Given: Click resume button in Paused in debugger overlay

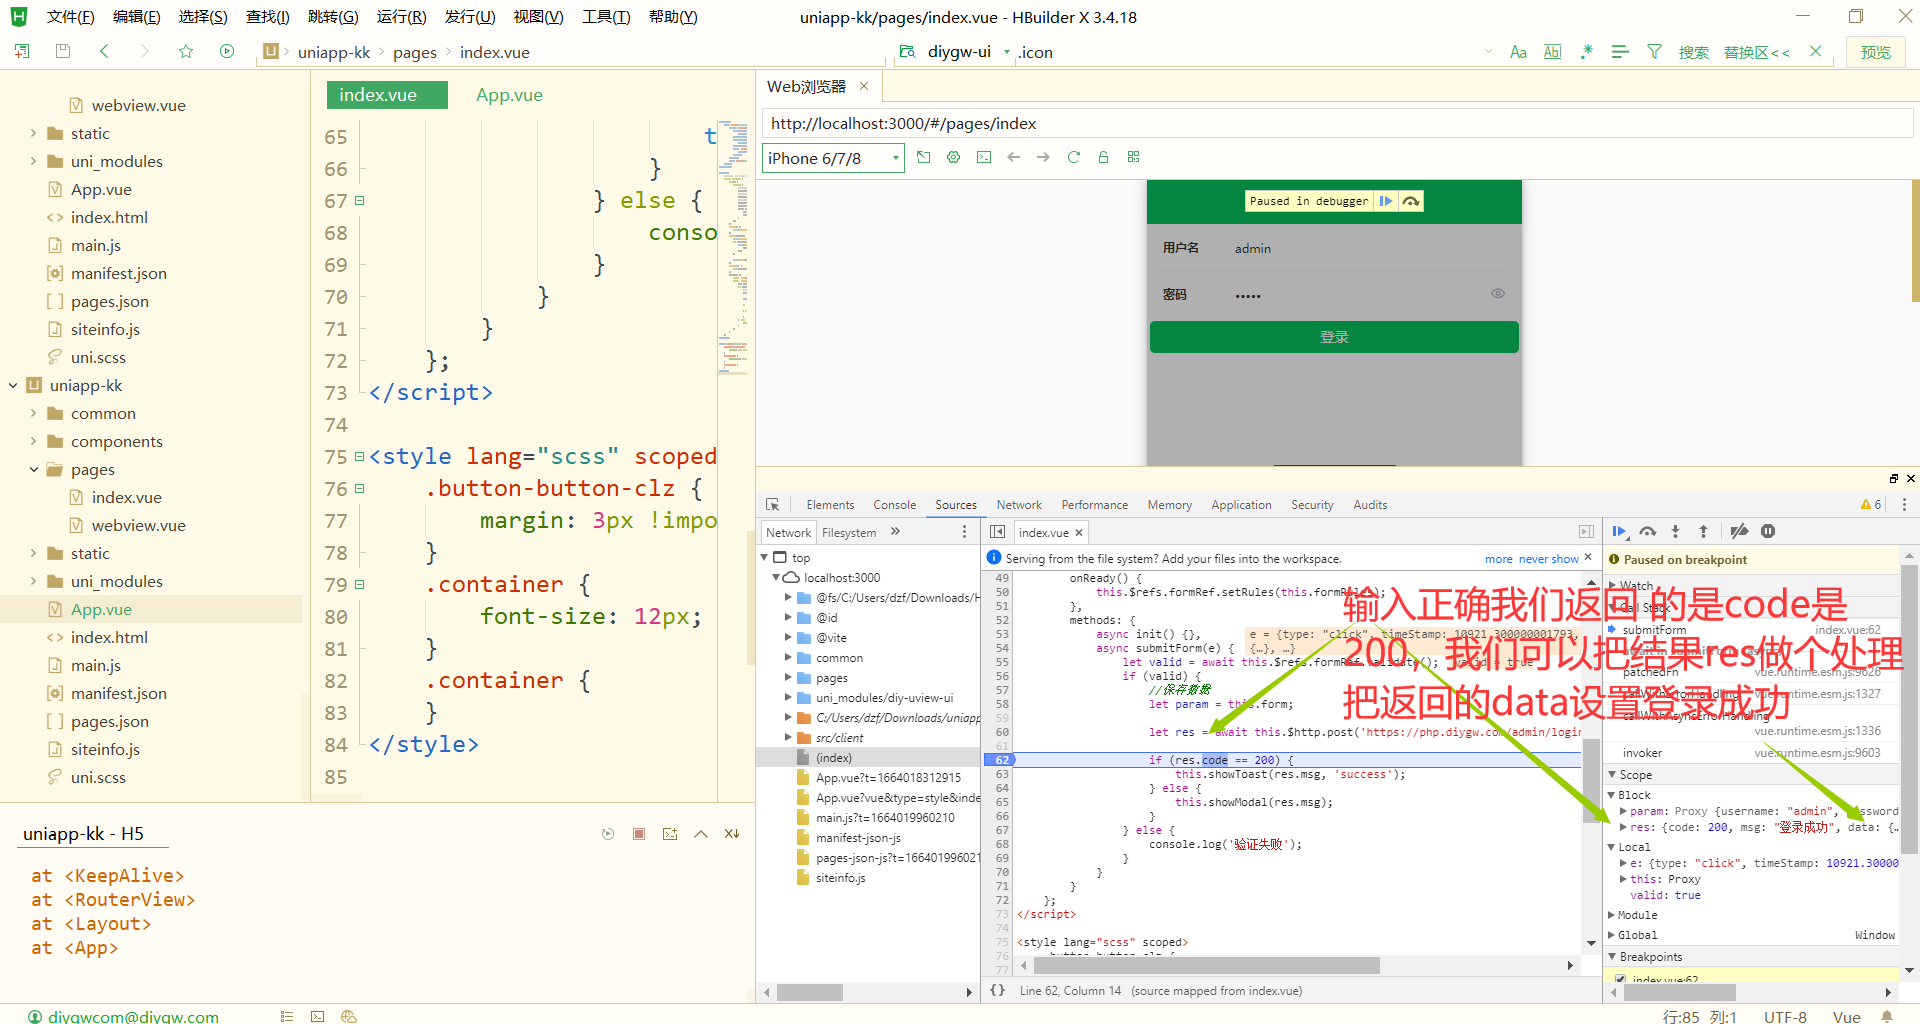Looking at the screenshot, I should [1386, 201].
